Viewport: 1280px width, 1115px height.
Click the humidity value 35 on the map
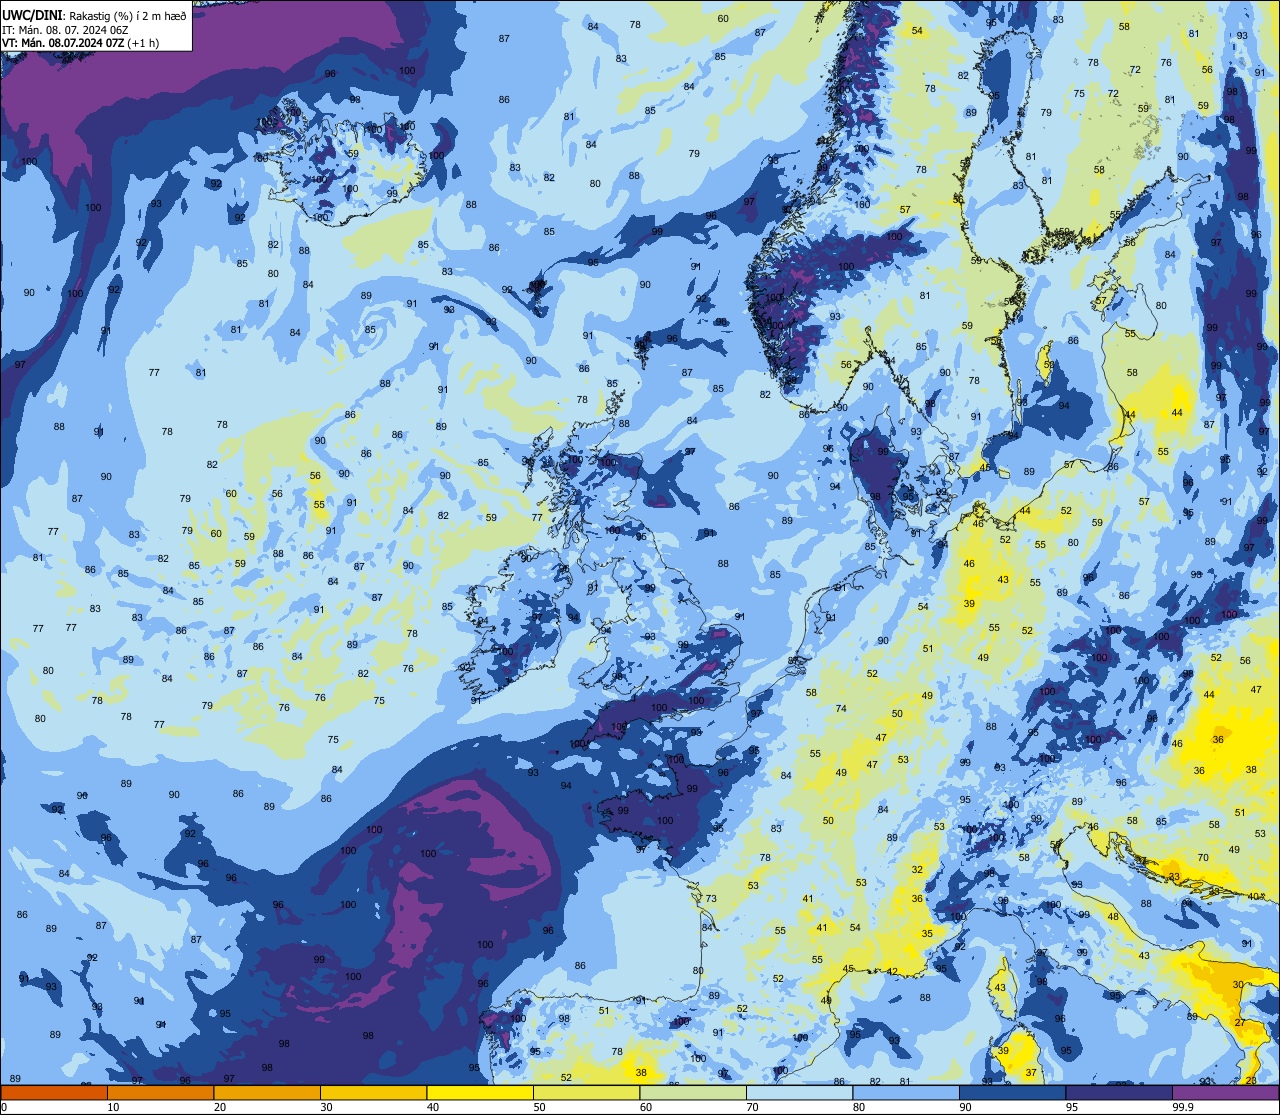[927, 934]
